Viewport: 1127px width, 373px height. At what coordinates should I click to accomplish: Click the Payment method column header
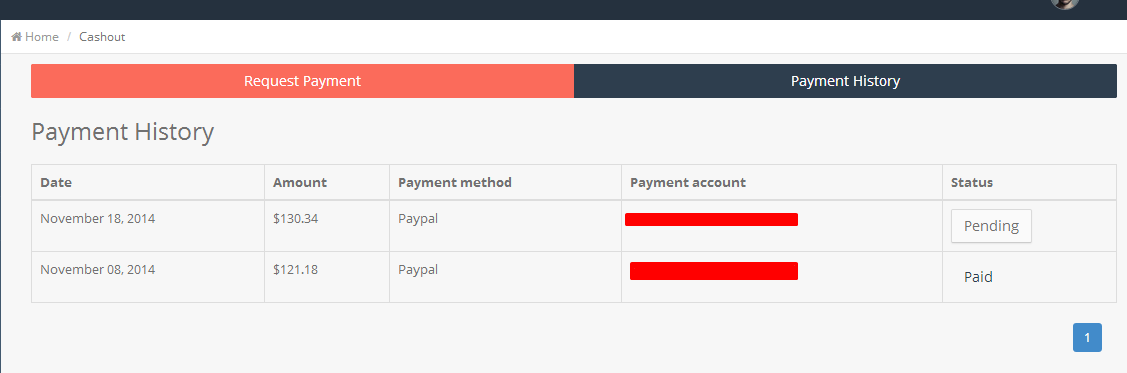tap(455, 183)
